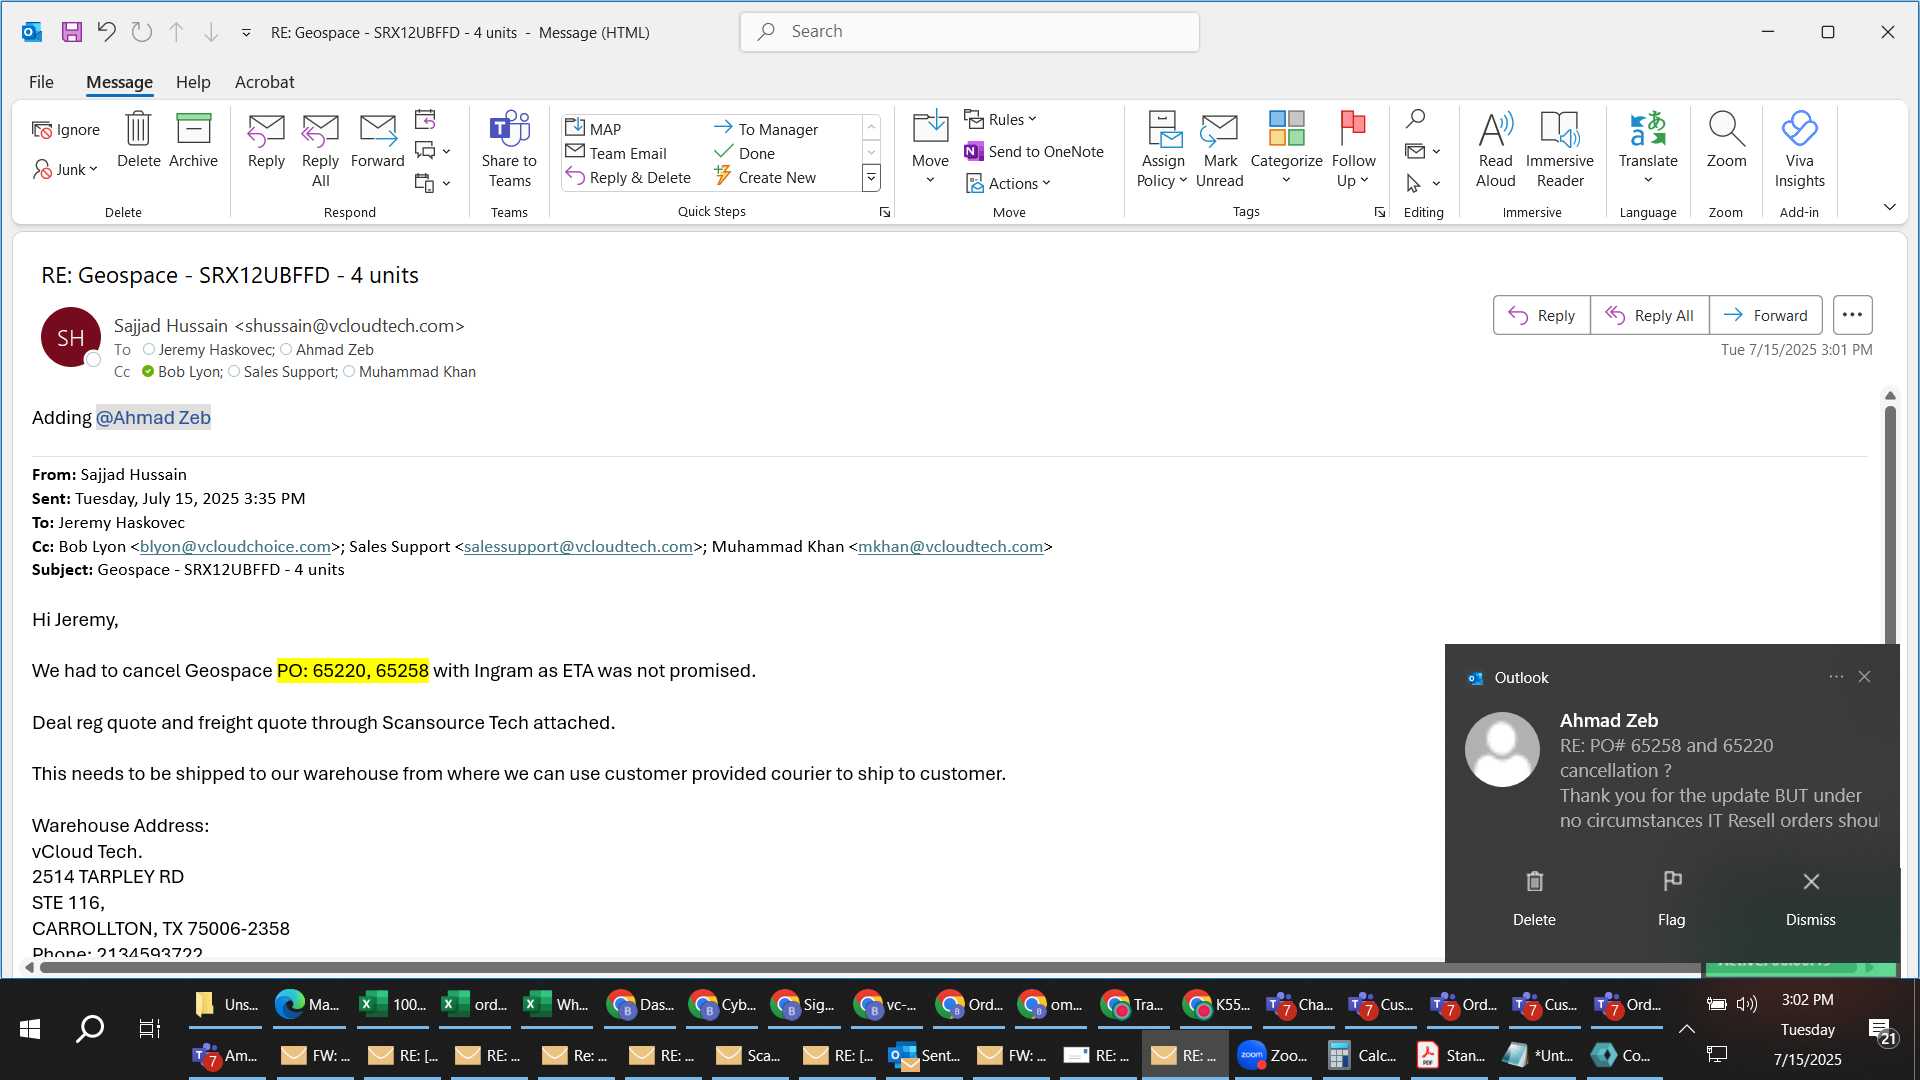Start Read Aloud for this email
1920x1080 pixels.
pyautogui.click(x=1495, y=150)
